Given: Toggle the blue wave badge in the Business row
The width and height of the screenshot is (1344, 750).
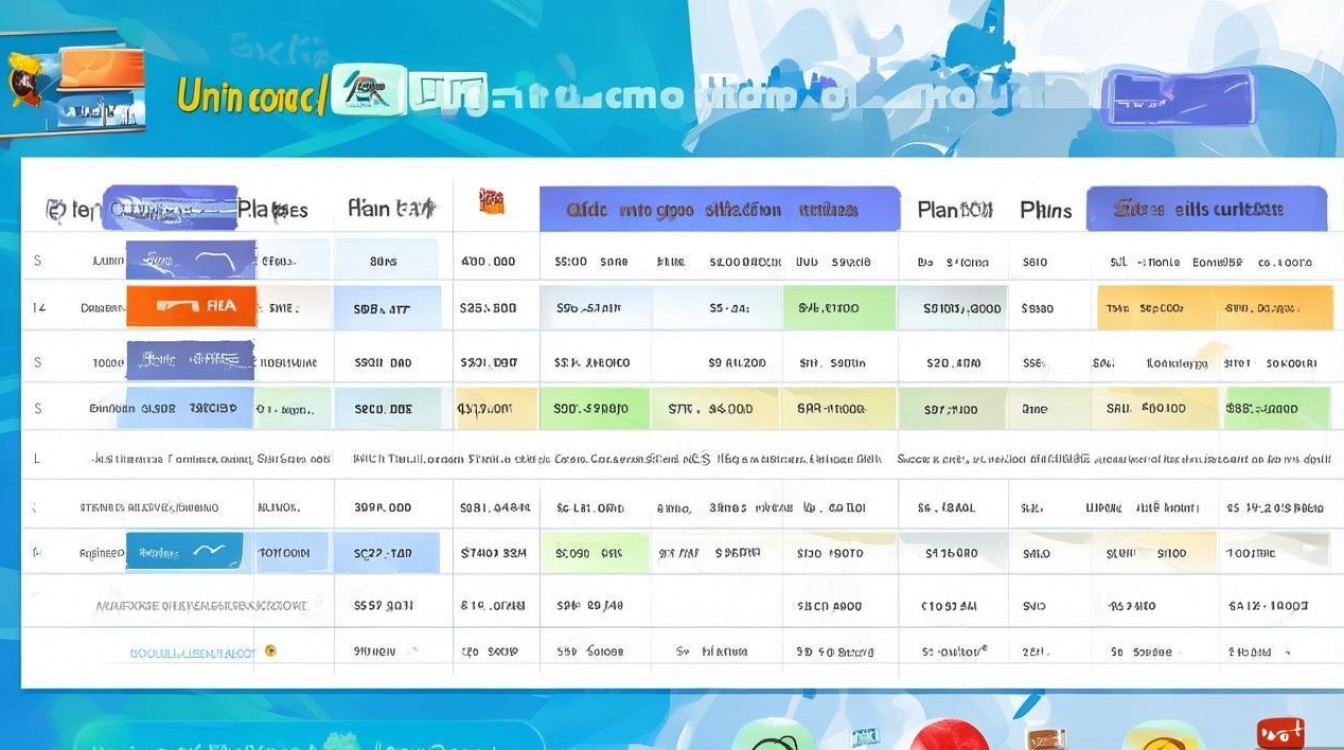Looking at the screenshot, I should coord(185,551).
